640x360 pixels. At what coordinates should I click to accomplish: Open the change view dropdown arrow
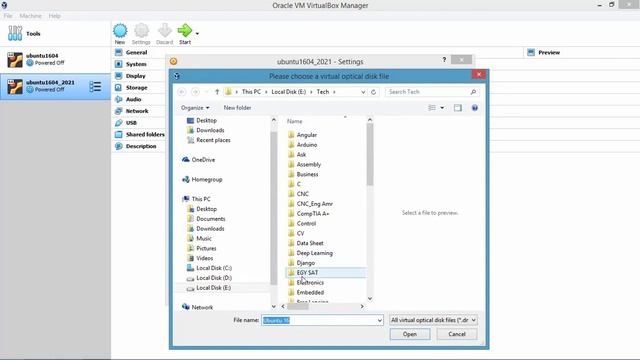click(442, 108)
